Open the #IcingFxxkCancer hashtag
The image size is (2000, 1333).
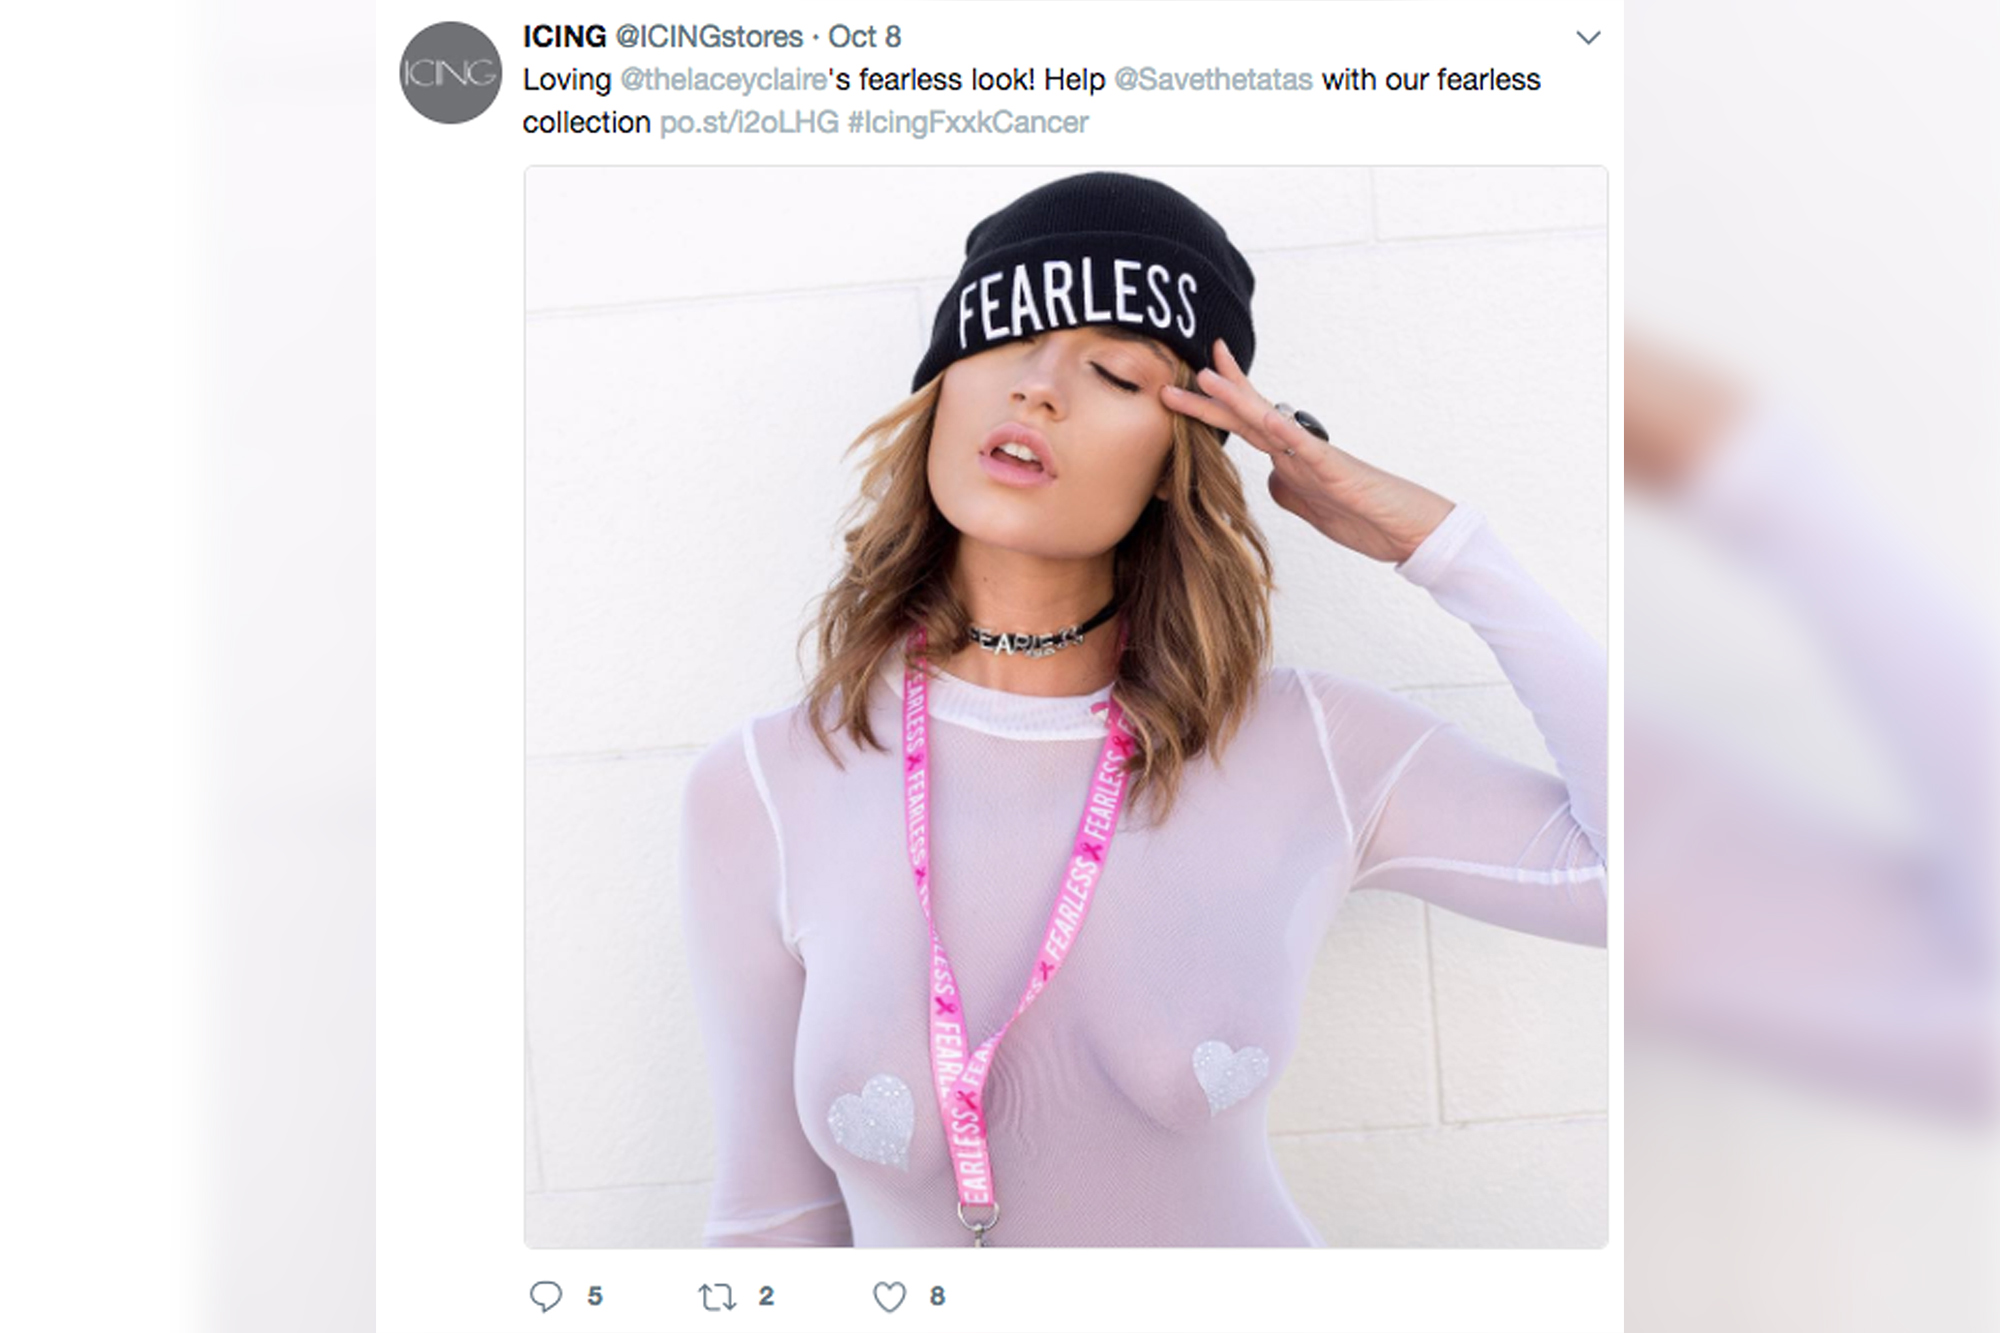(x=968, y=123)
